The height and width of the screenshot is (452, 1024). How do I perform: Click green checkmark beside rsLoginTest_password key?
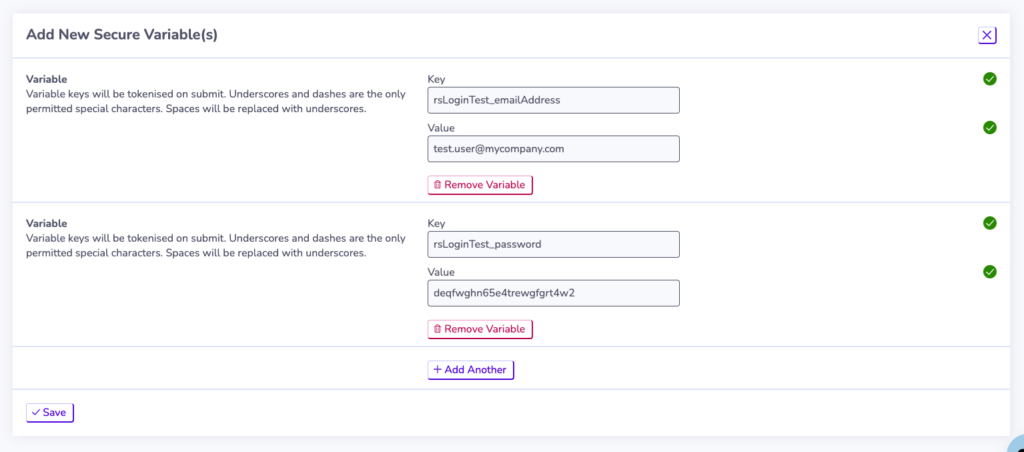tap(989, 223)
